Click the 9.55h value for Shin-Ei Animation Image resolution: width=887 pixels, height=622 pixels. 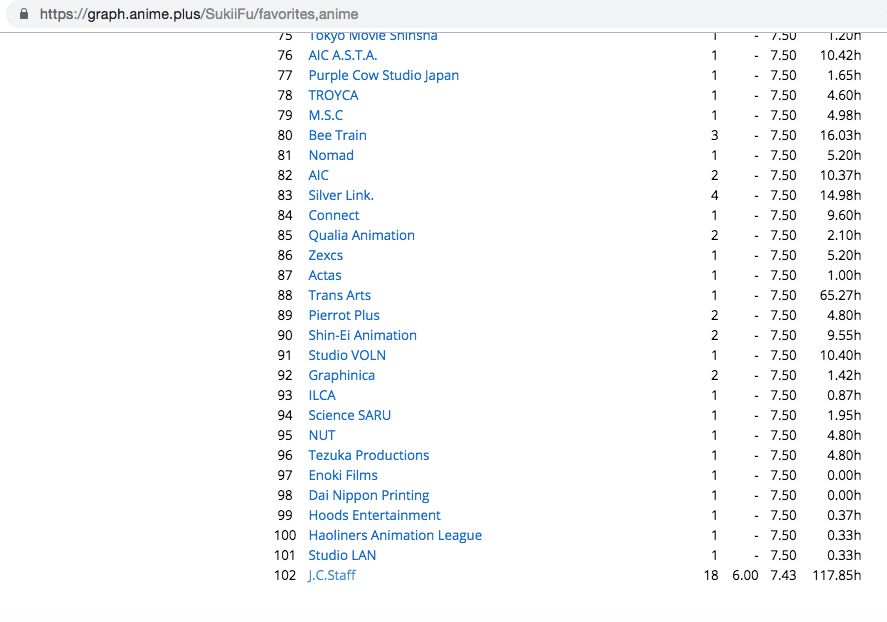844,335
